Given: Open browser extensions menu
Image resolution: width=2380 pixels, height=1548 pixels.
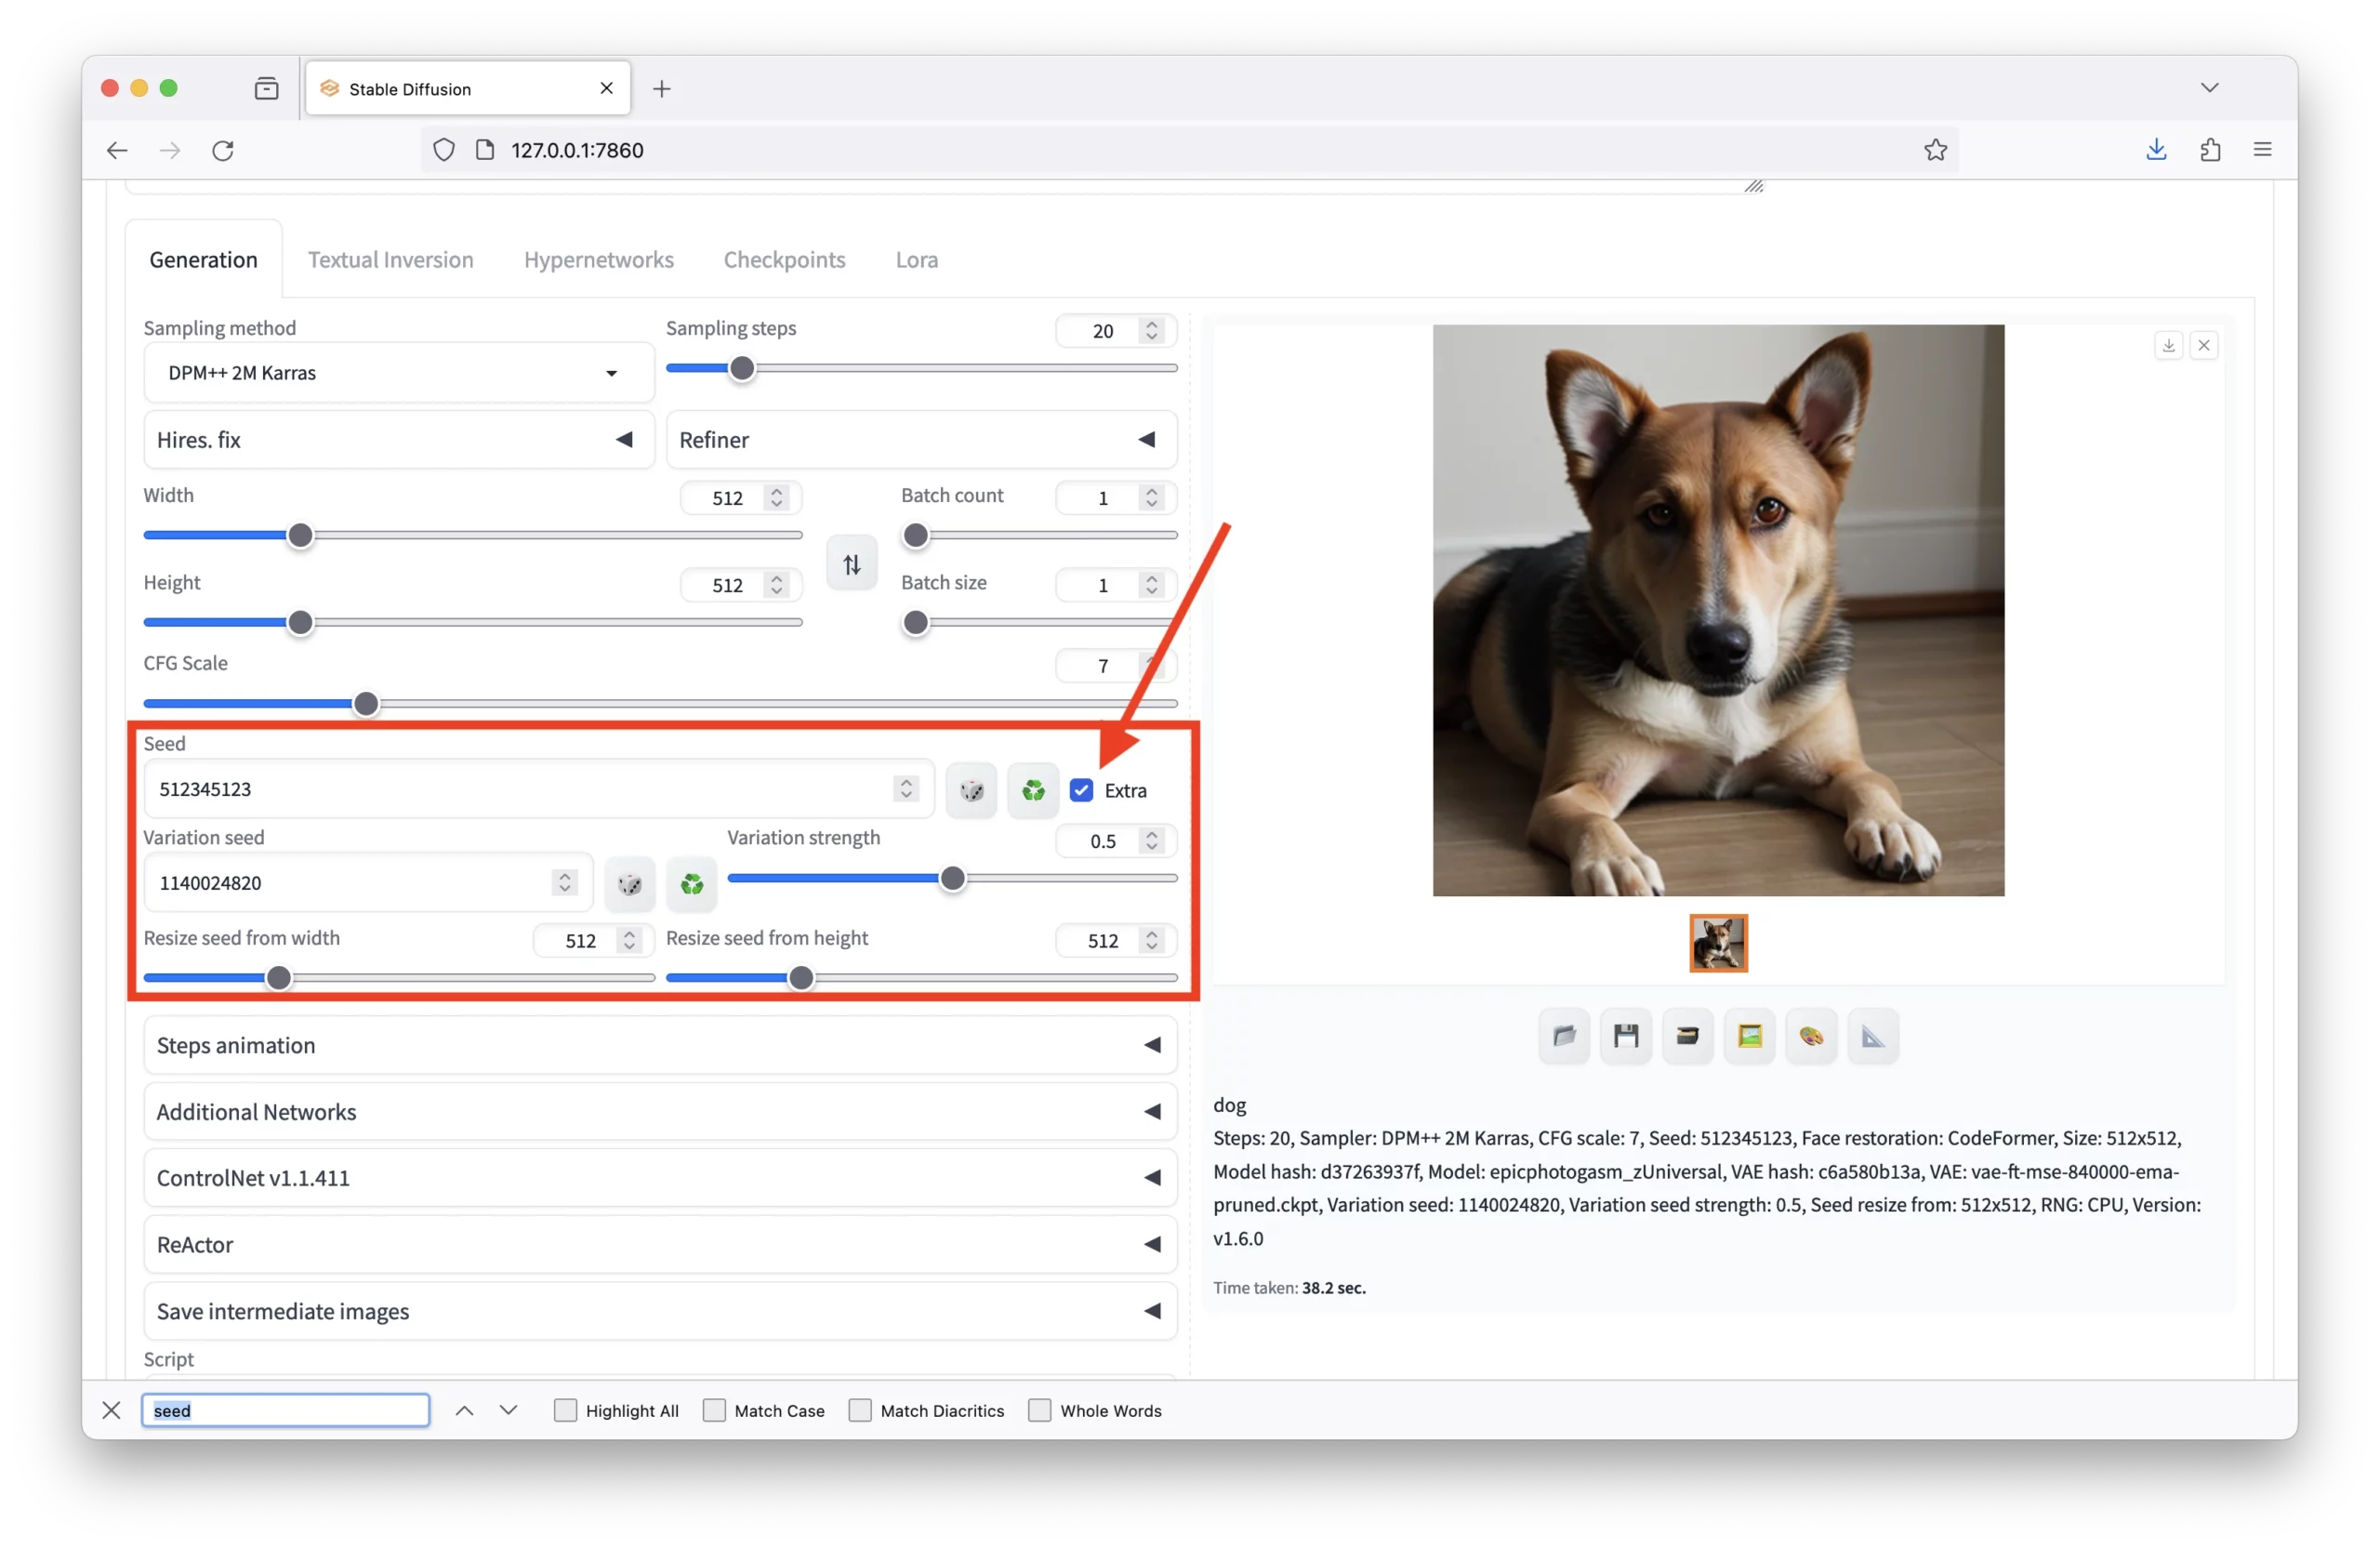Looking at the screenshot, I should (x=2210, y=150).
